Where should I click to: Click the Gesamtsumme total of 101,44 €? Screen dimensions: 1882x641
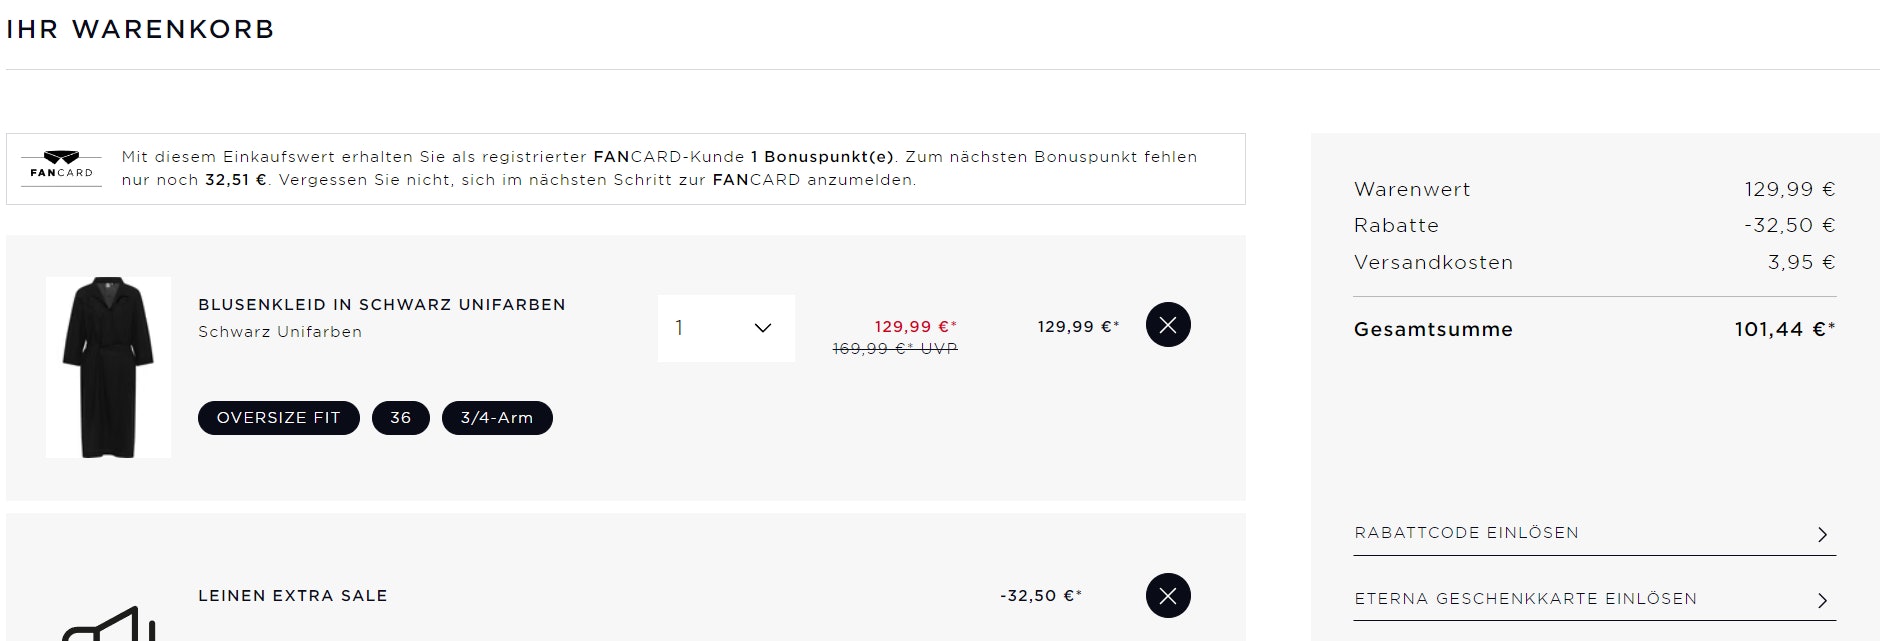[1784, 329]
